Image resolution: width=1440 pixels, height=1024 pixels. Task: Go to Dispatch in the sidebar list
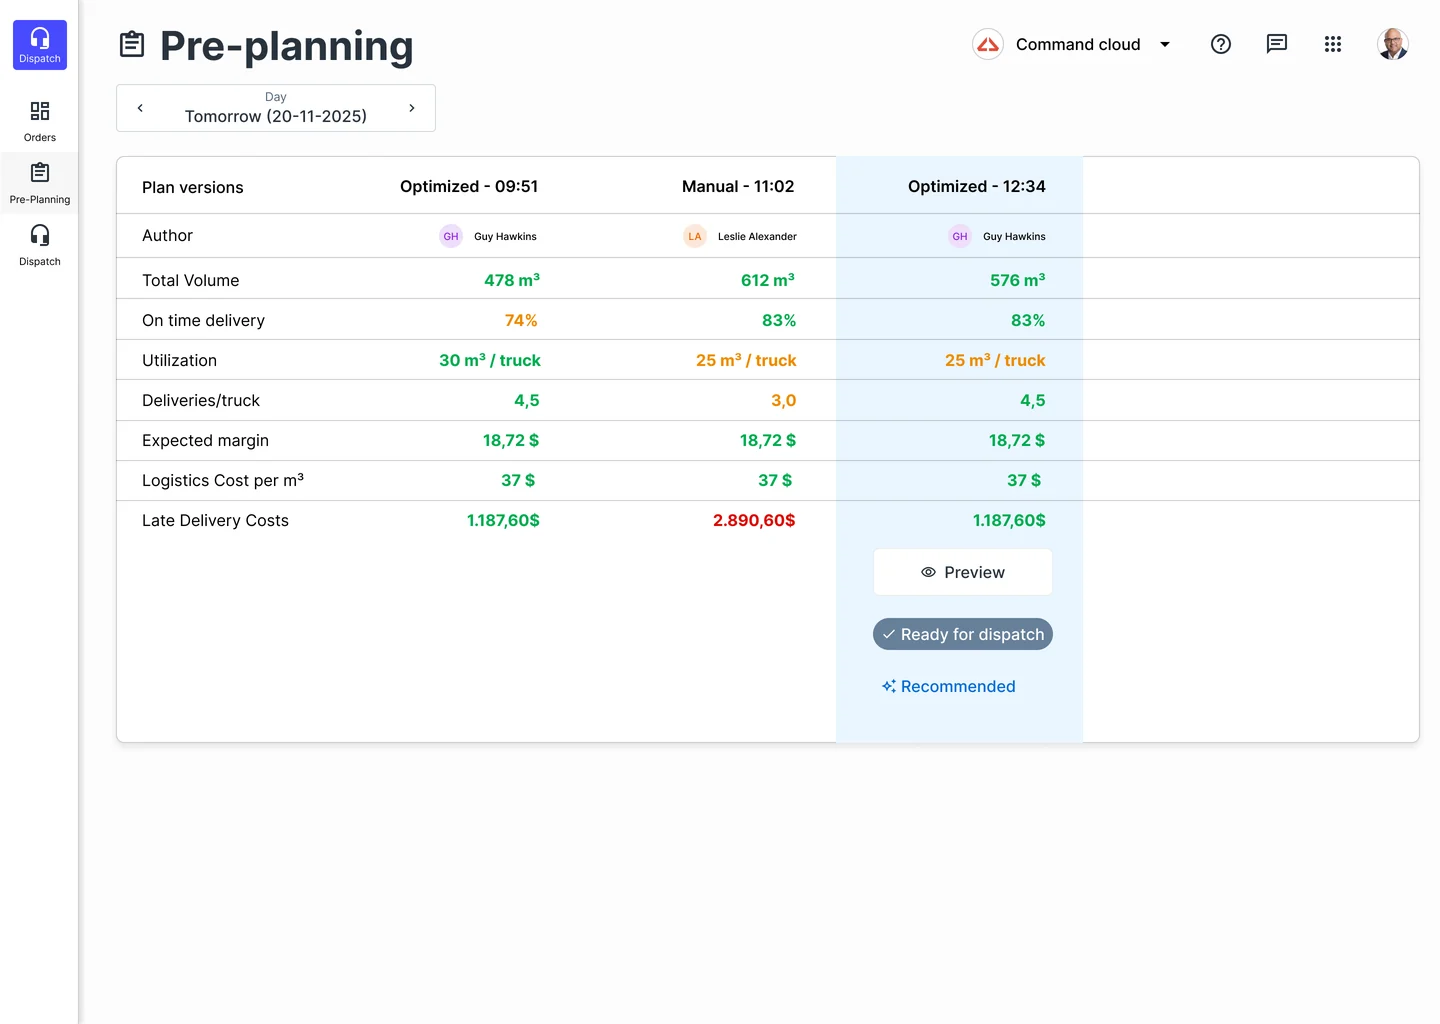coord(40,245)
